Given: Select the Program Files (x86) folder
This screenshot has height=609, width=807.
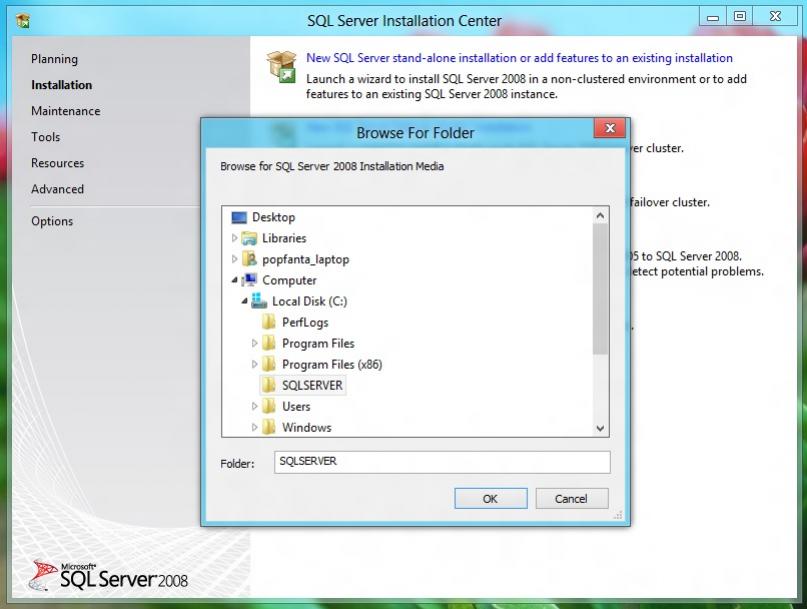Looking at the screenshot, I should pos(332,364).
